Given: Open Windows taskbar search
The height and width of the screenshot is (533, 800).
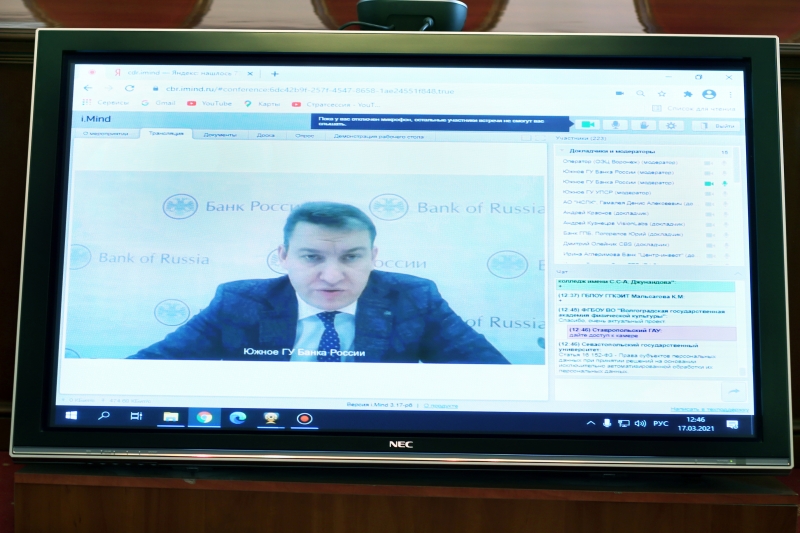Looking at the screenshot, I should (x=104, y=416).
